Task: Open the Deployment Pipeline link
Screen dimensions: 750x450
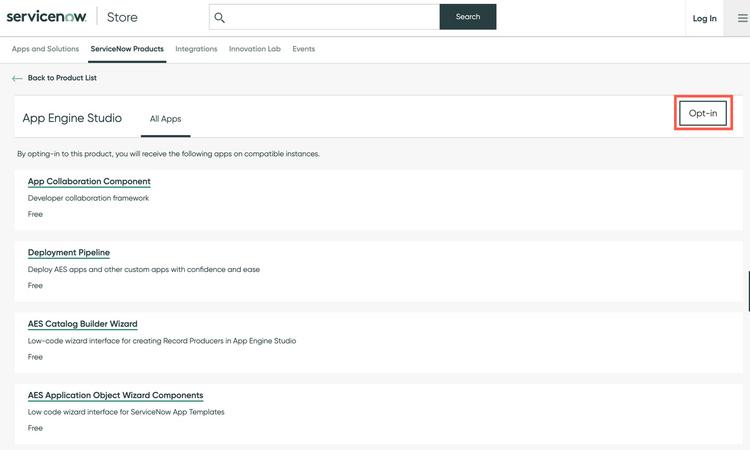Action: [x=69, y=252]
